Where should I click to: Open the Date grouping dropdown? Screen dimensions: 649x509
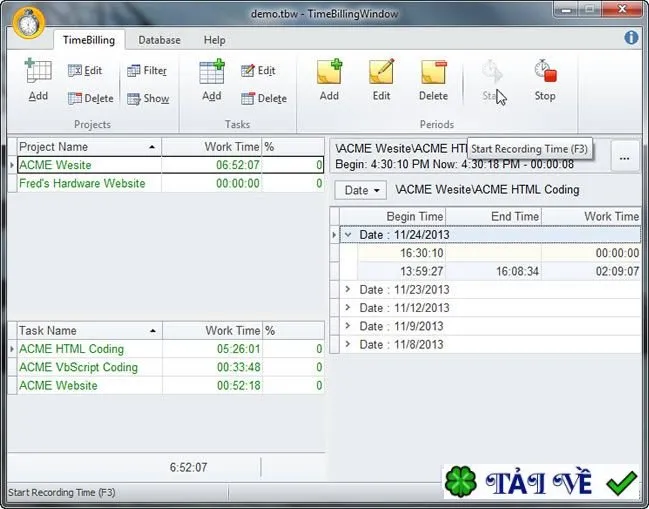(361, 190)
